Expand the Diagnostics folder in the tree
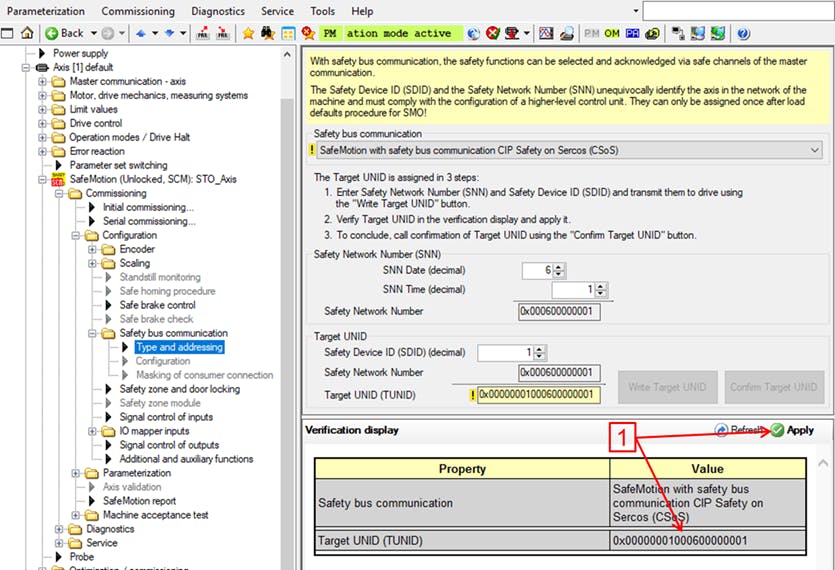835x570 pixels. [59, 529]
